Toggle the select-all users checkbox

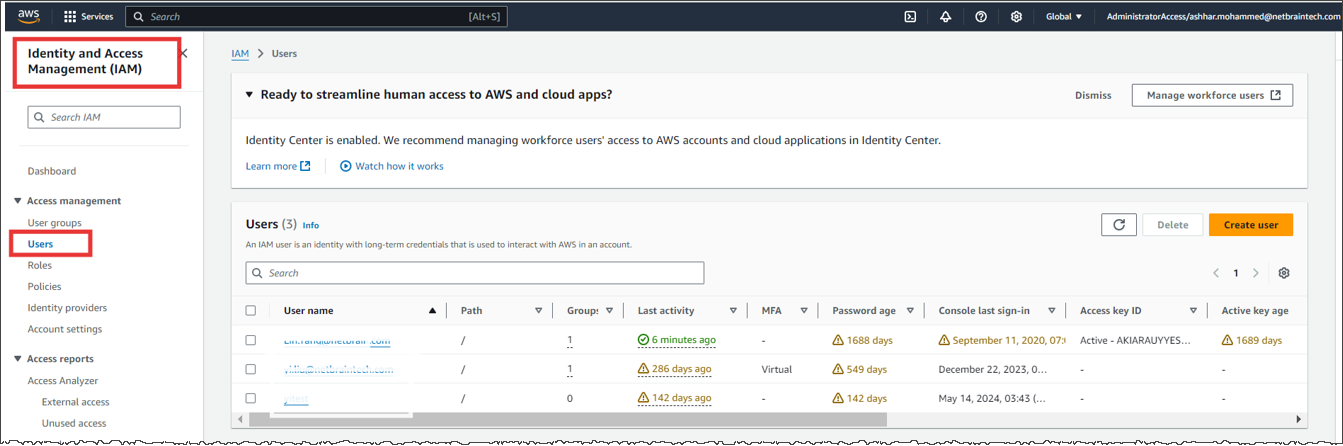[x=251, y=311]
